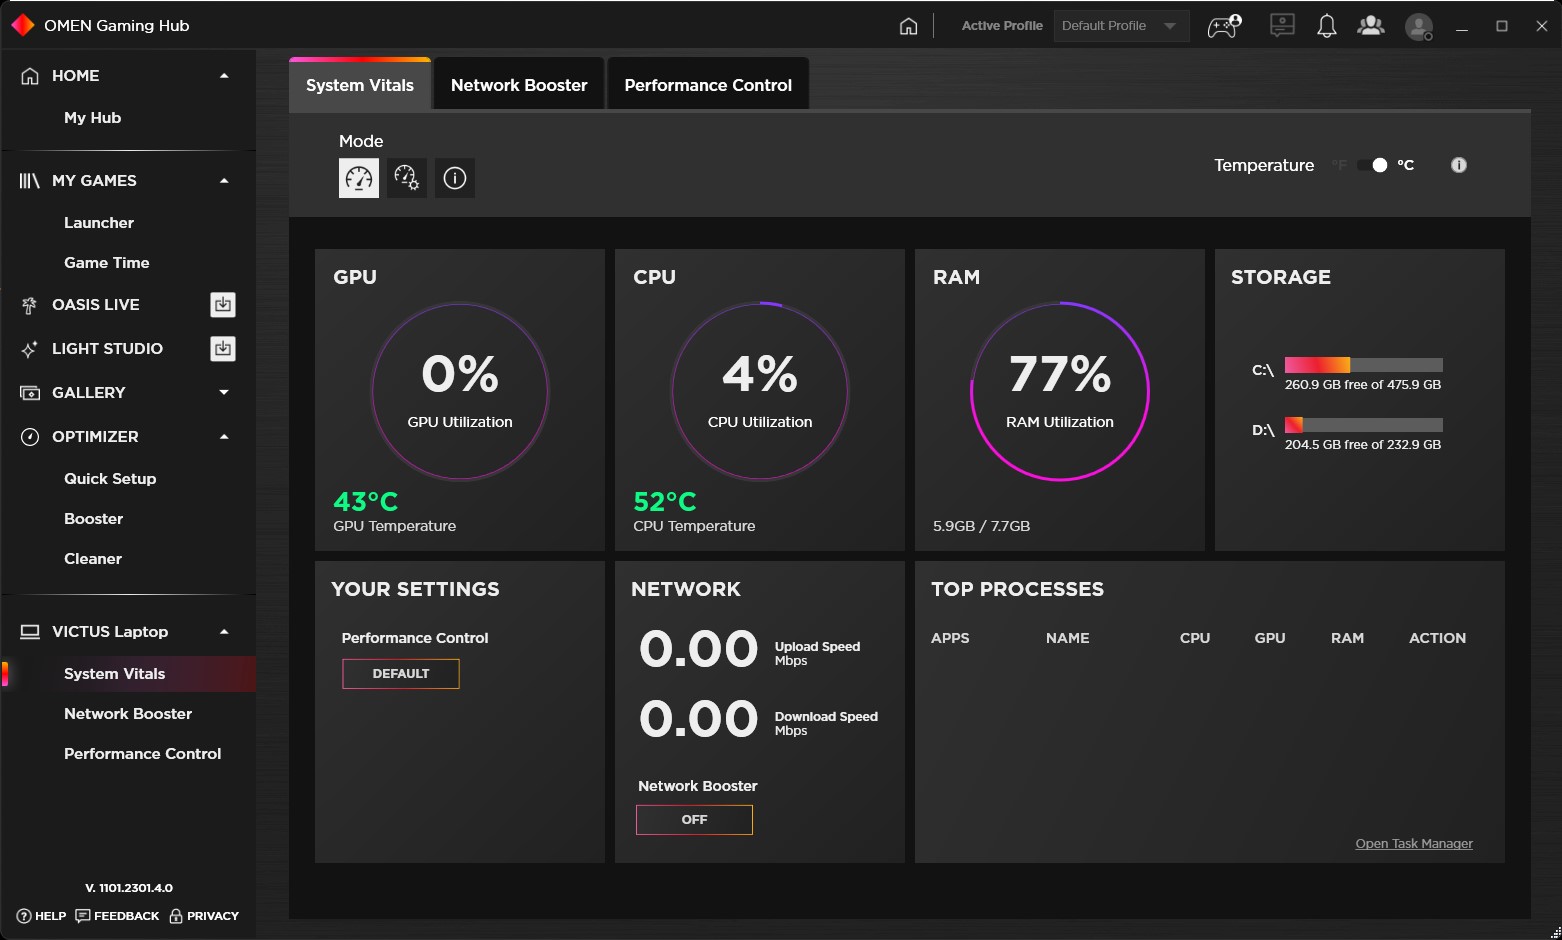The width and height of the screenshot is (1562, 940).
Task: Click the D:\ storage usage bar
Action: click(1363, 425)
